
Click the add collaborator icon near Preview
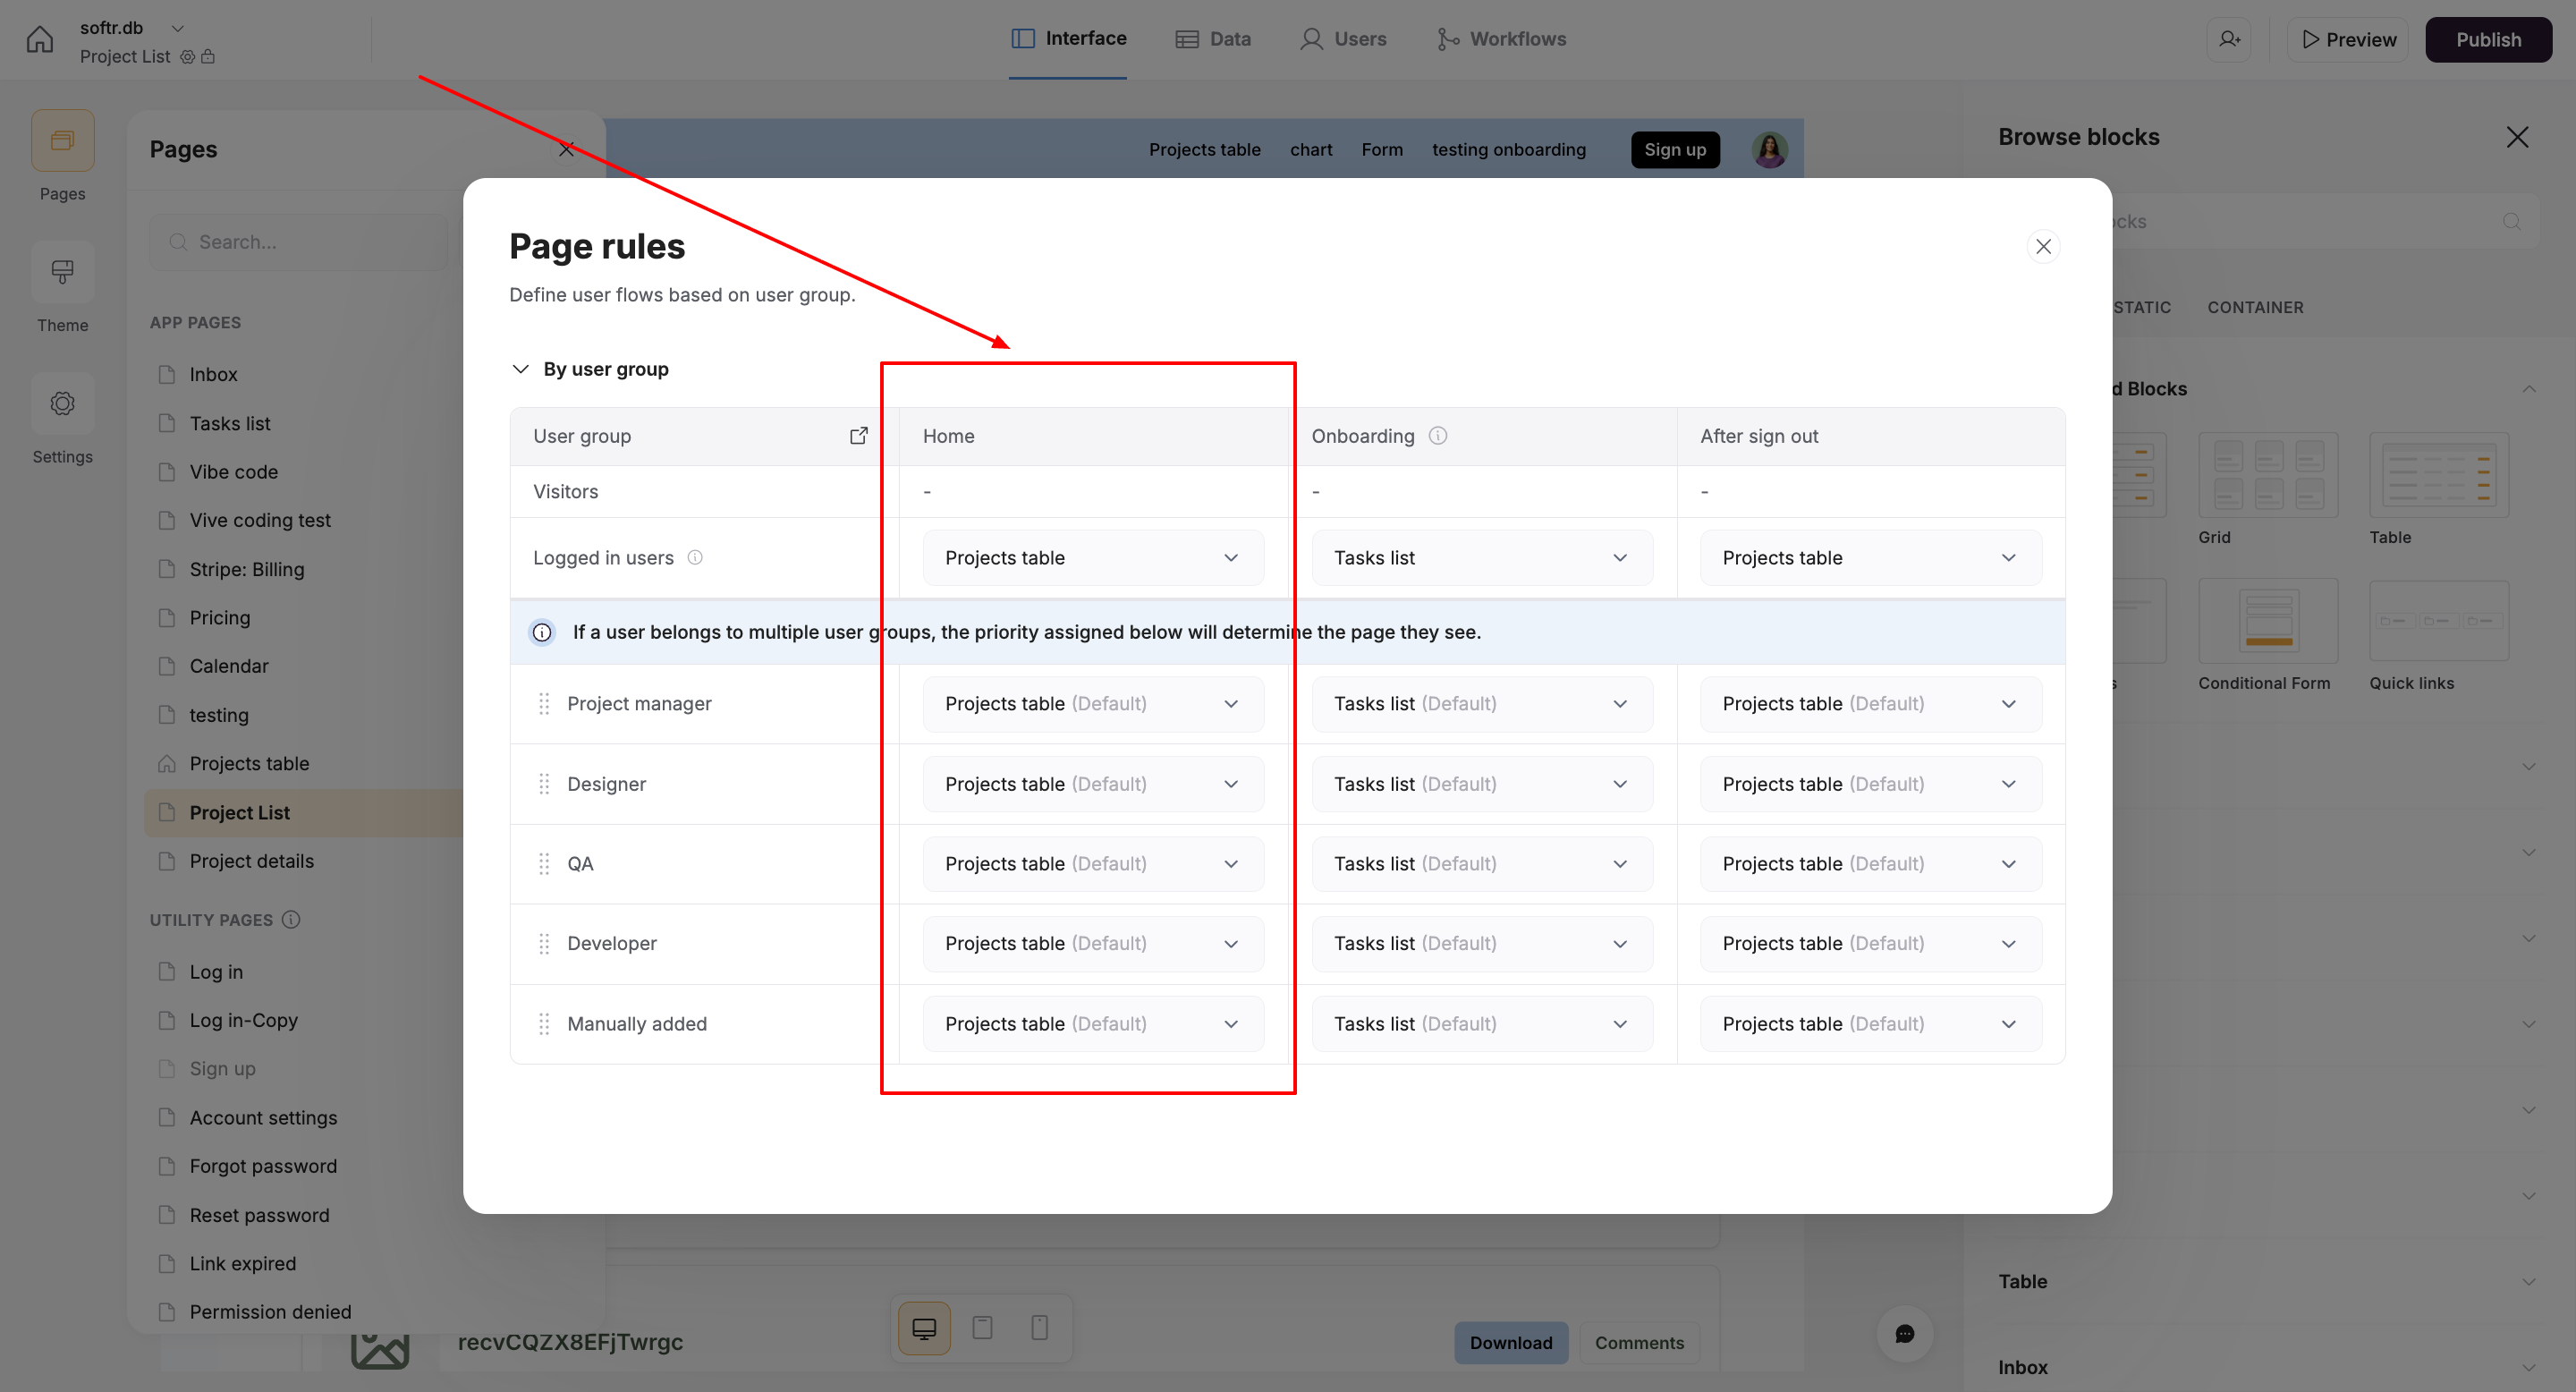pos(2229,40)
